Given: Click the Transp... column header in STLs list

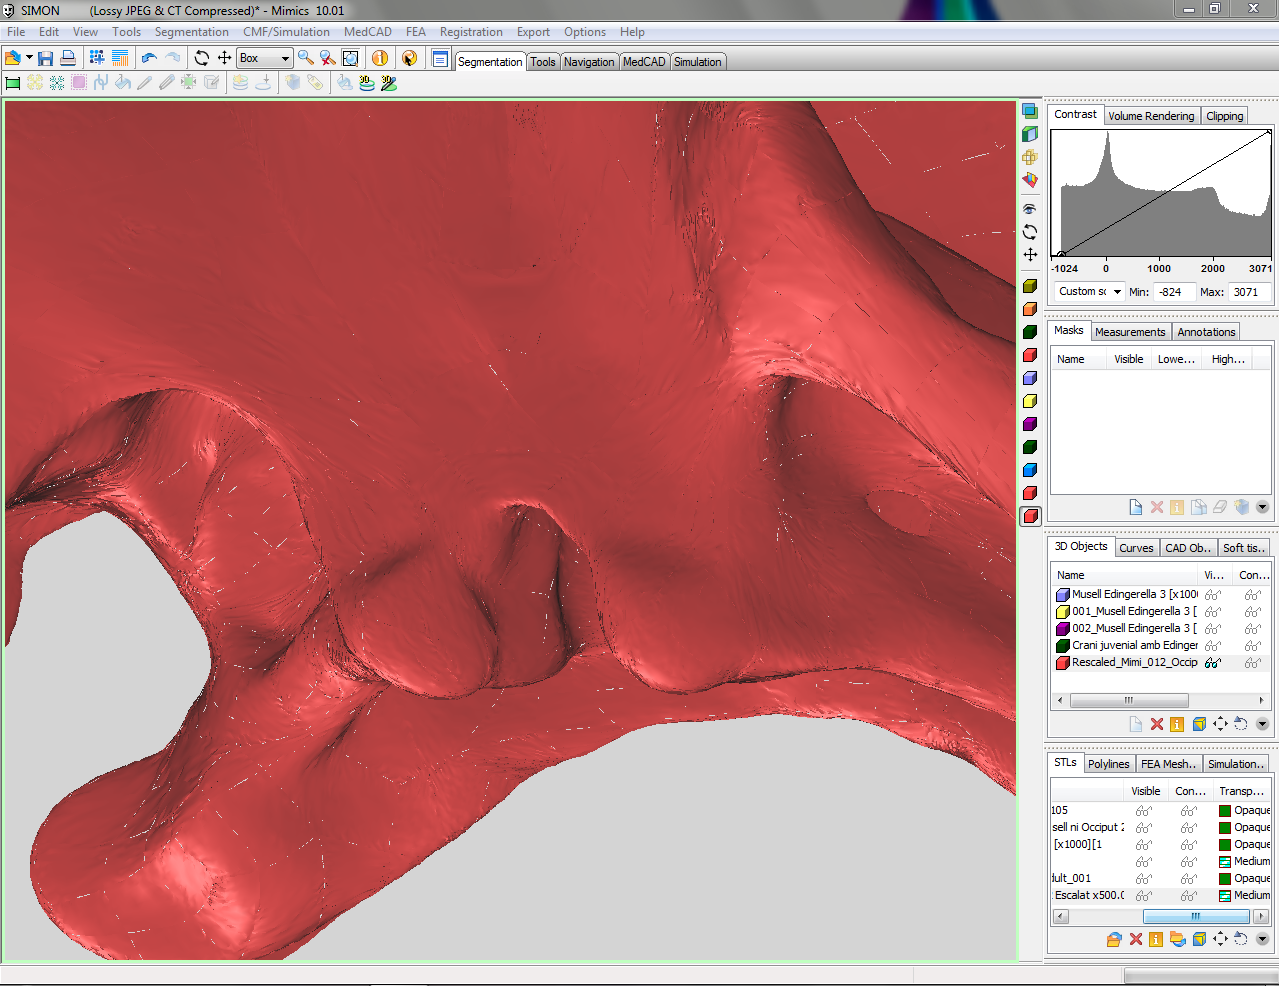Looking at the screenshot, I should tap(1241, 791).
